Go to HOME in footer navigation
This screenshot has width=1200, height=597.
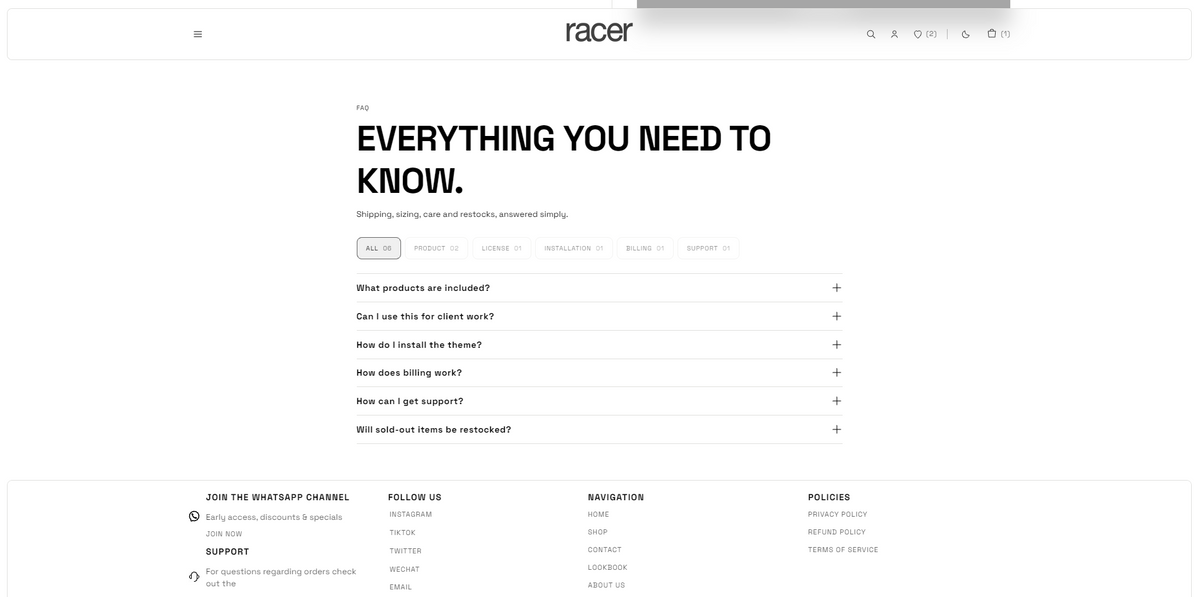pos(598,514)
